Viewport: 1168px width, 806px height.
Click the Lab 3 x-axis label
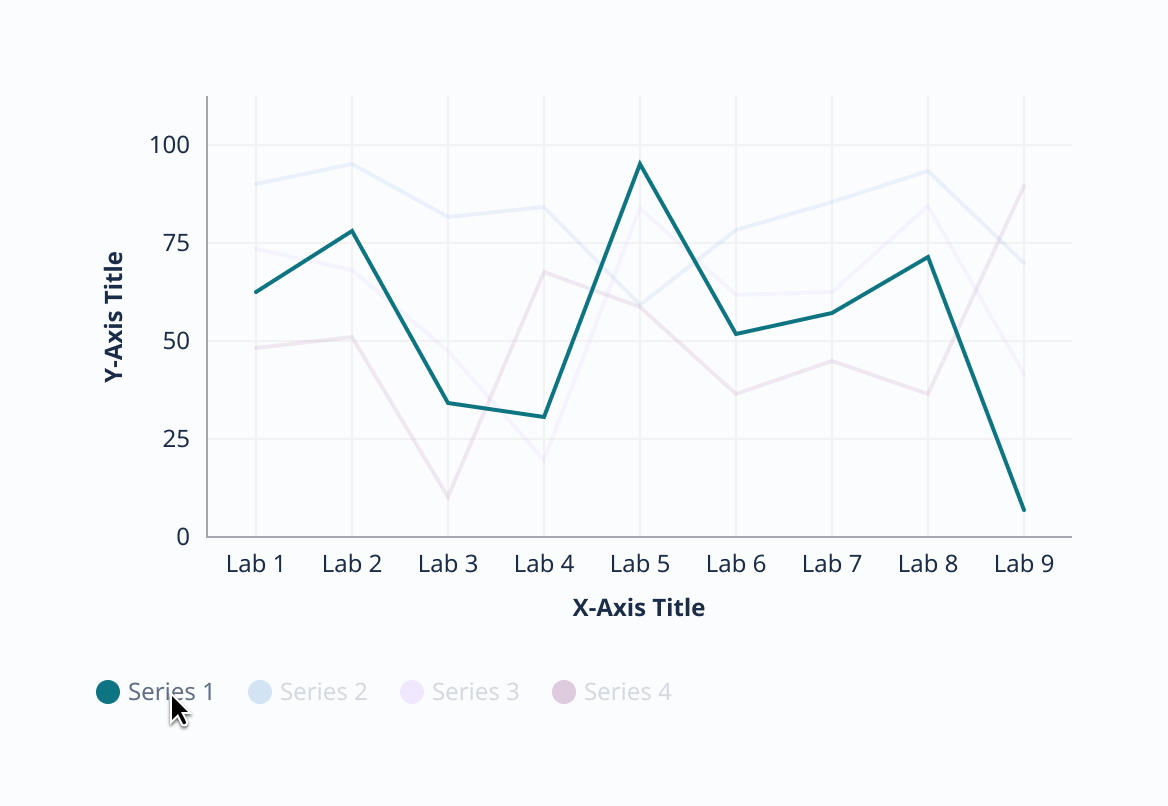[448, 564]
